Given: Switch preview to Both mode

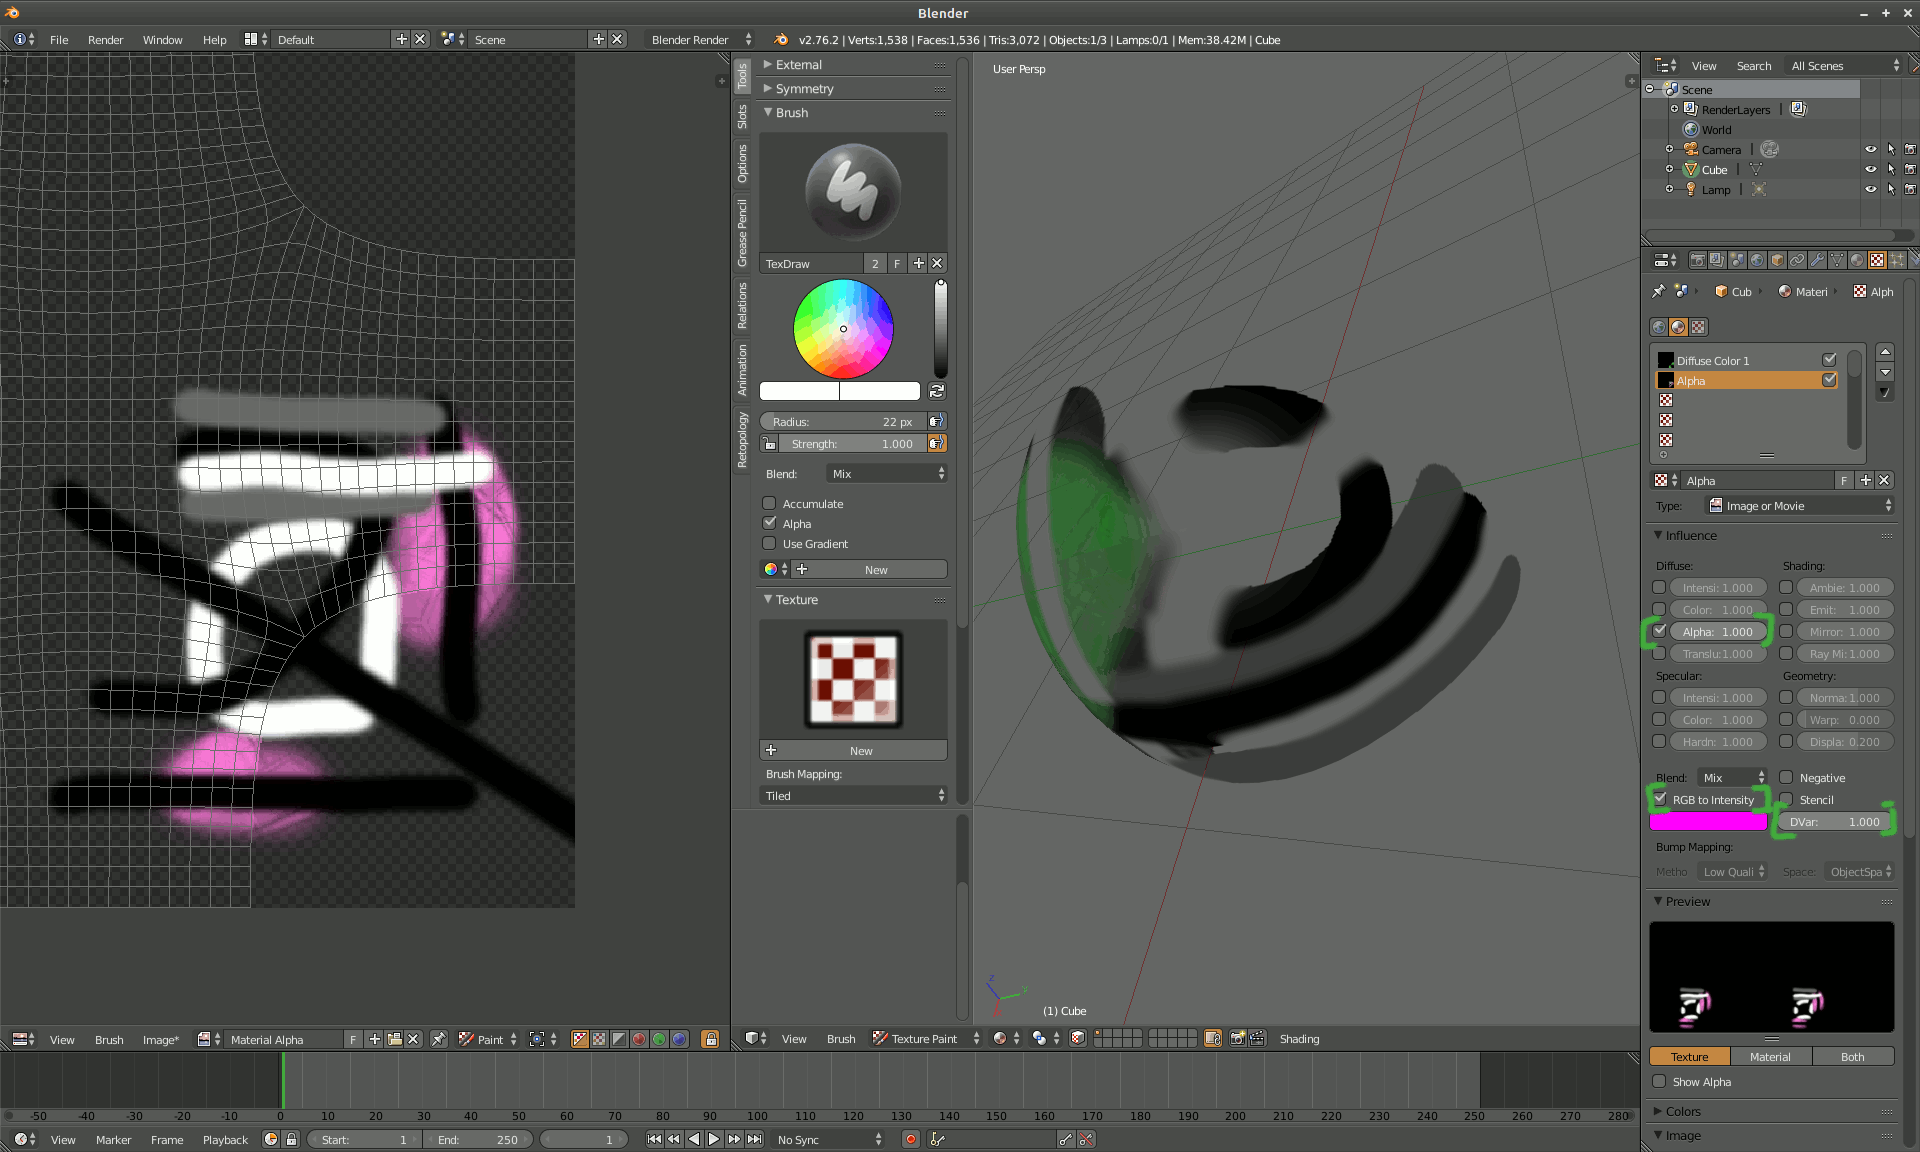Looking at the screenshot, I should (x=1852, y=1056).
